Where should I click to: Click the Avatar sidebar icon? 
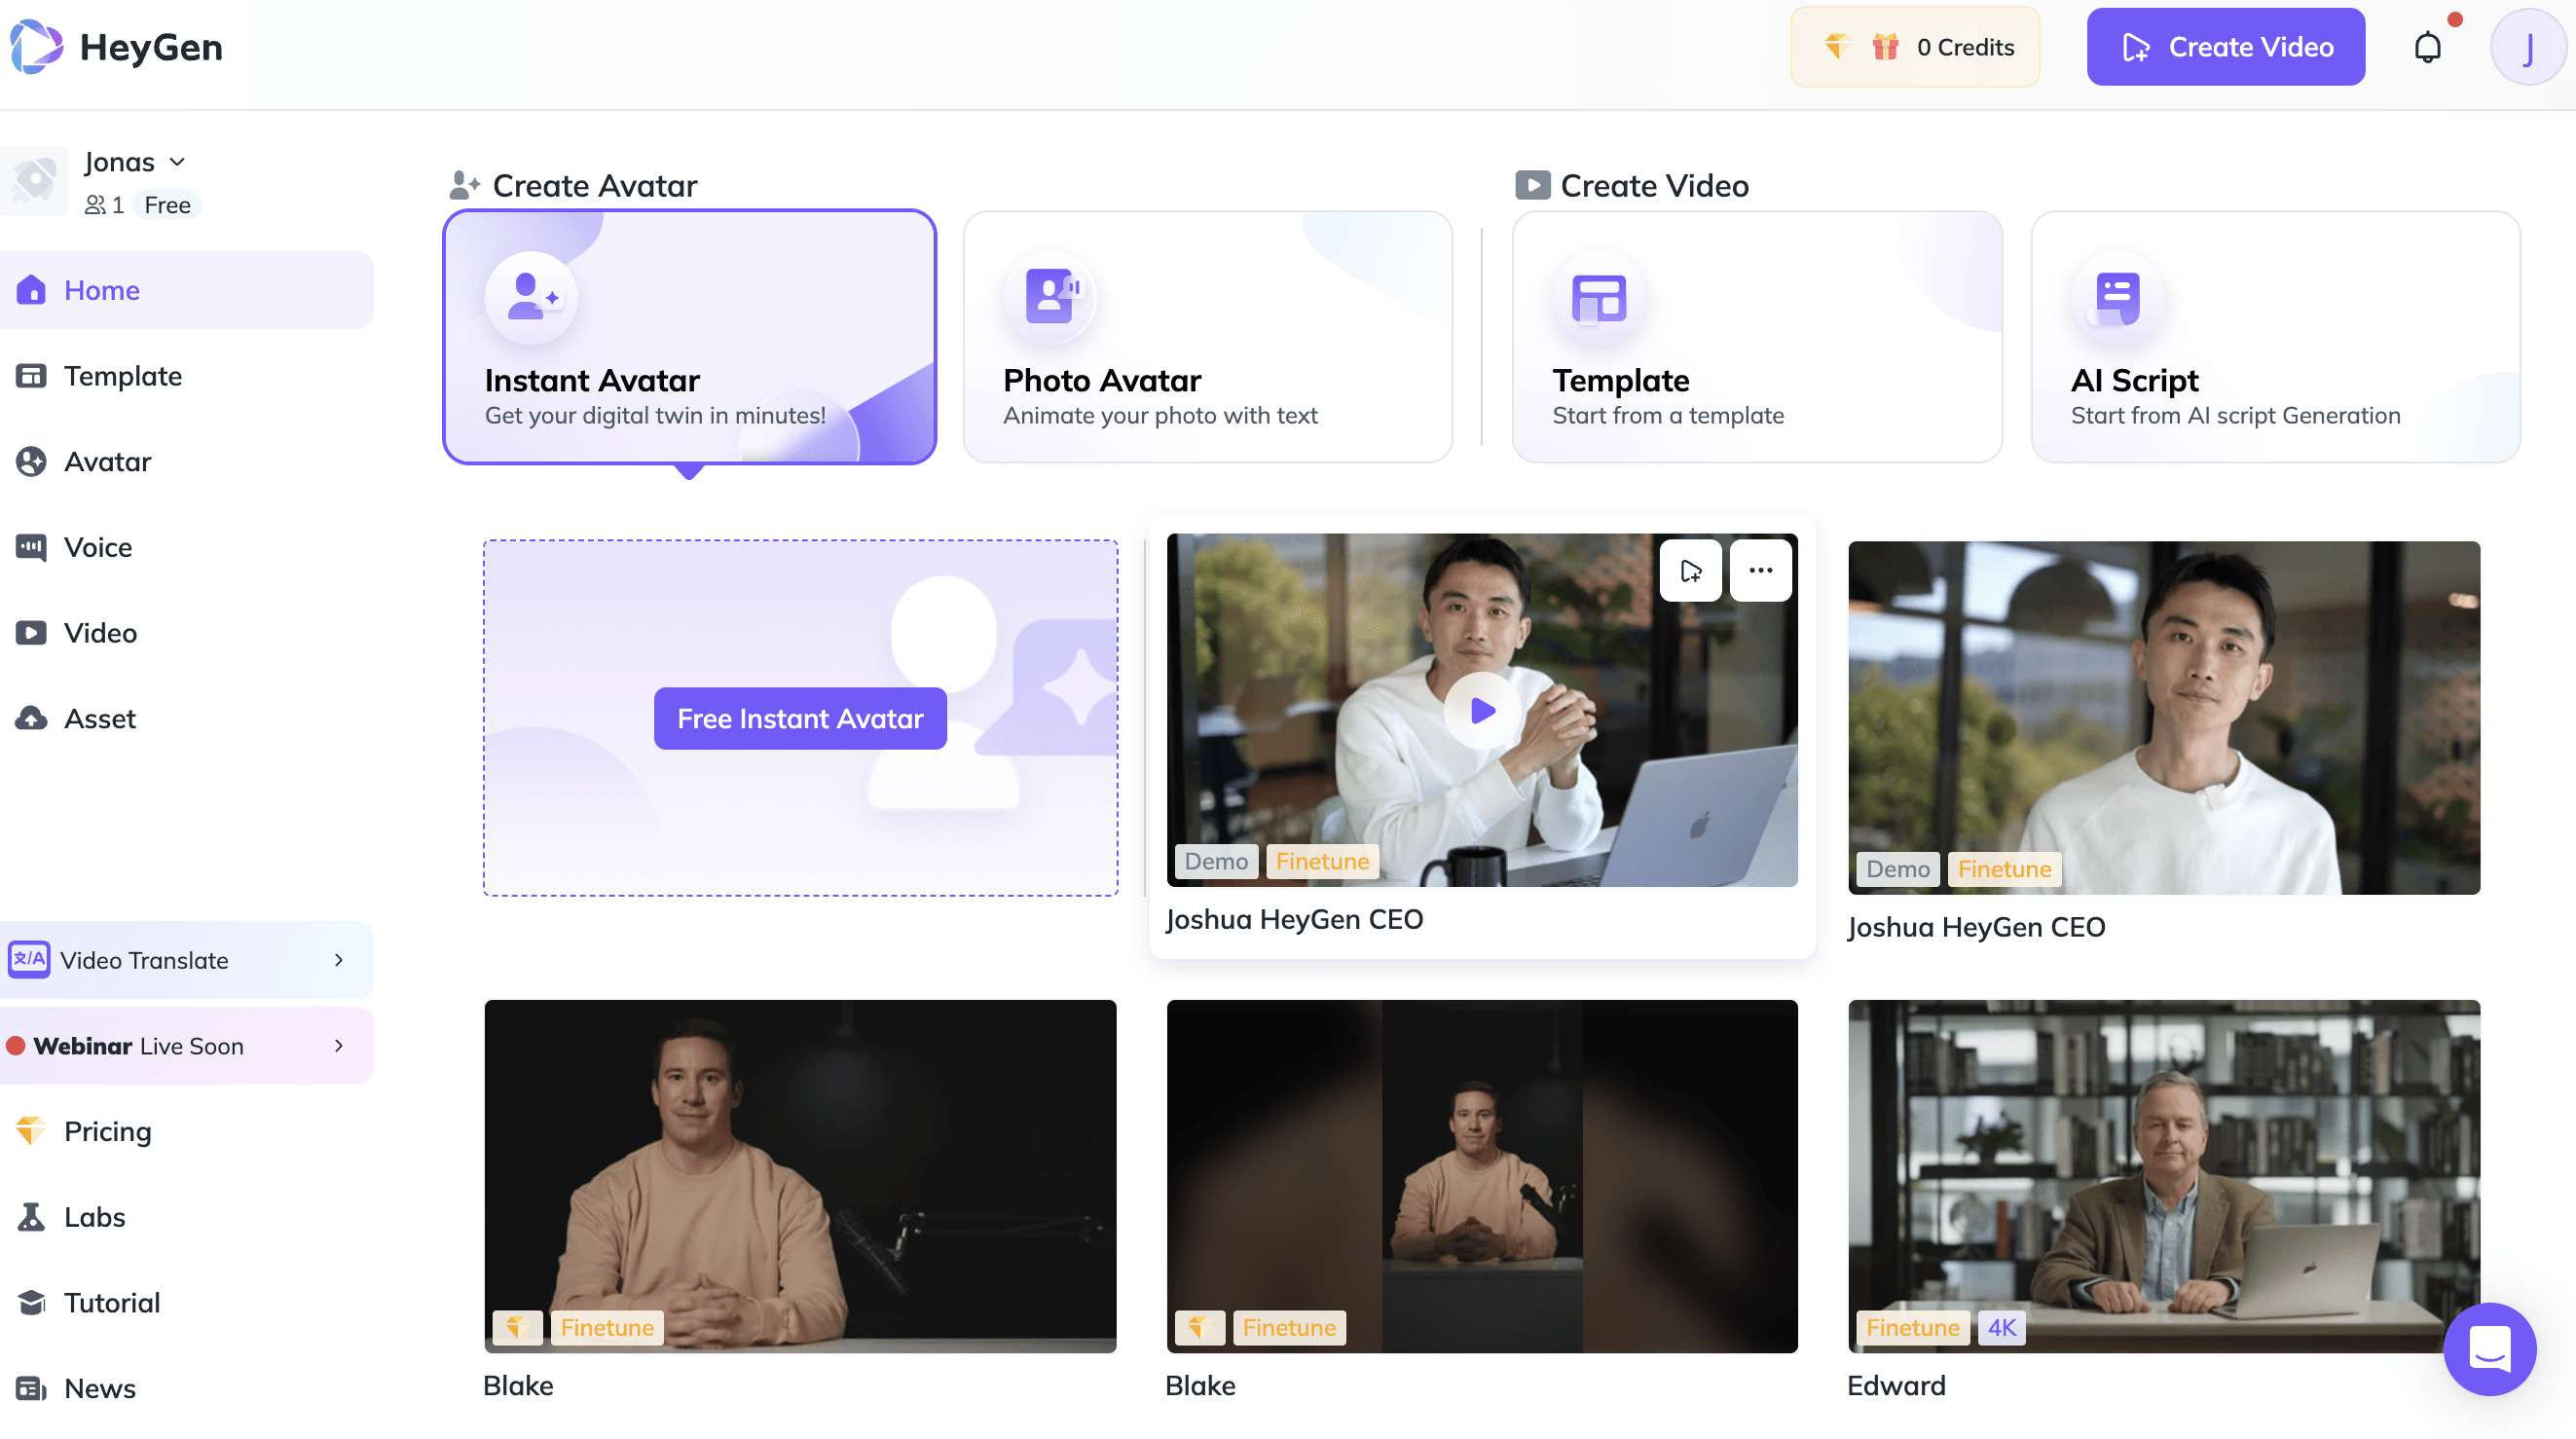[31, 461]
